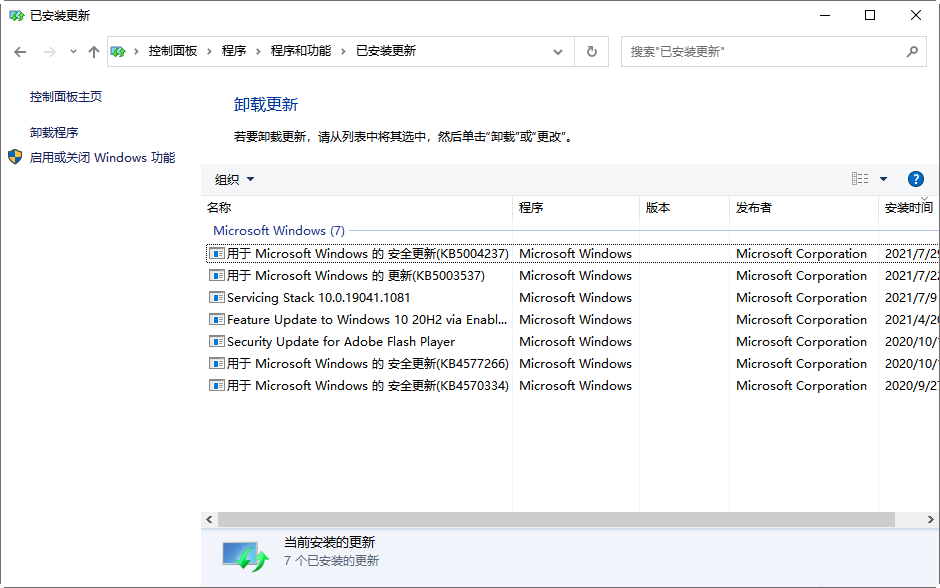
Task: Open the address bar dropdown chevron
Action: [559, 51]
